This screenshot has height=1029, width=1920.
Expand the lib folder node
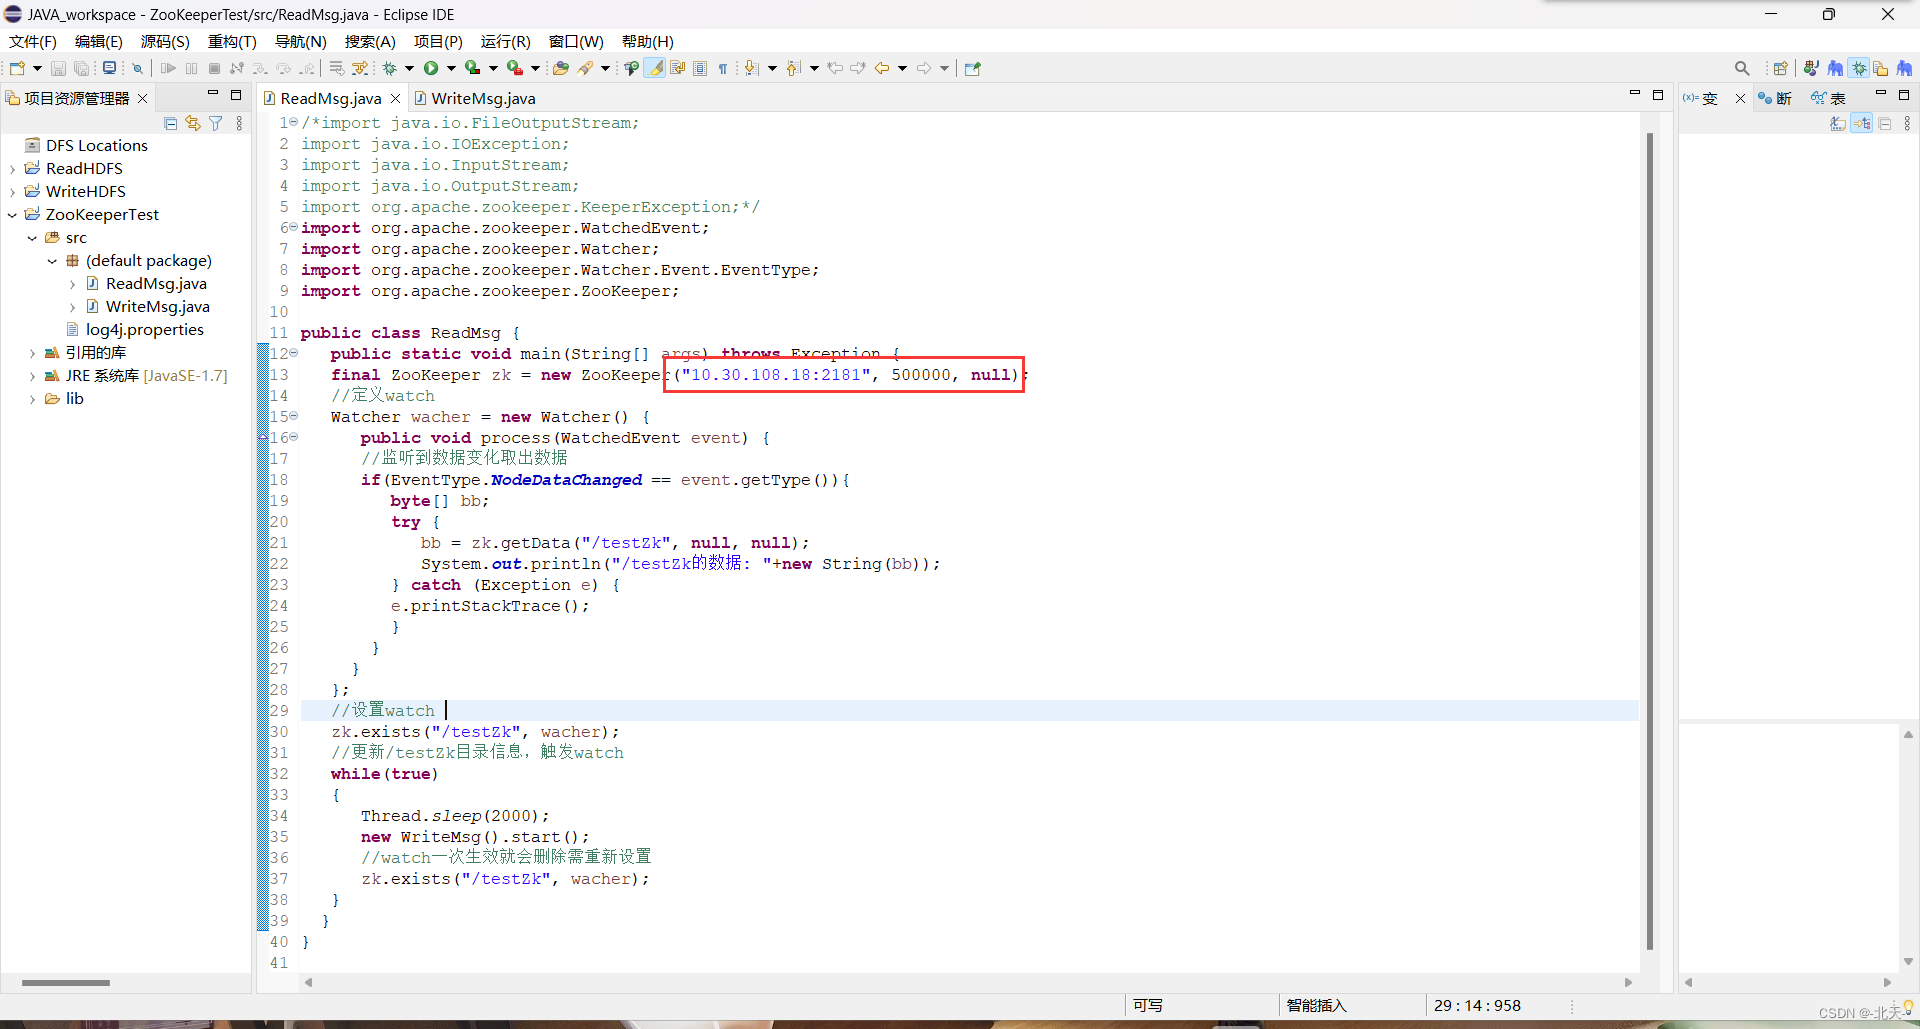tap(32, 398)
